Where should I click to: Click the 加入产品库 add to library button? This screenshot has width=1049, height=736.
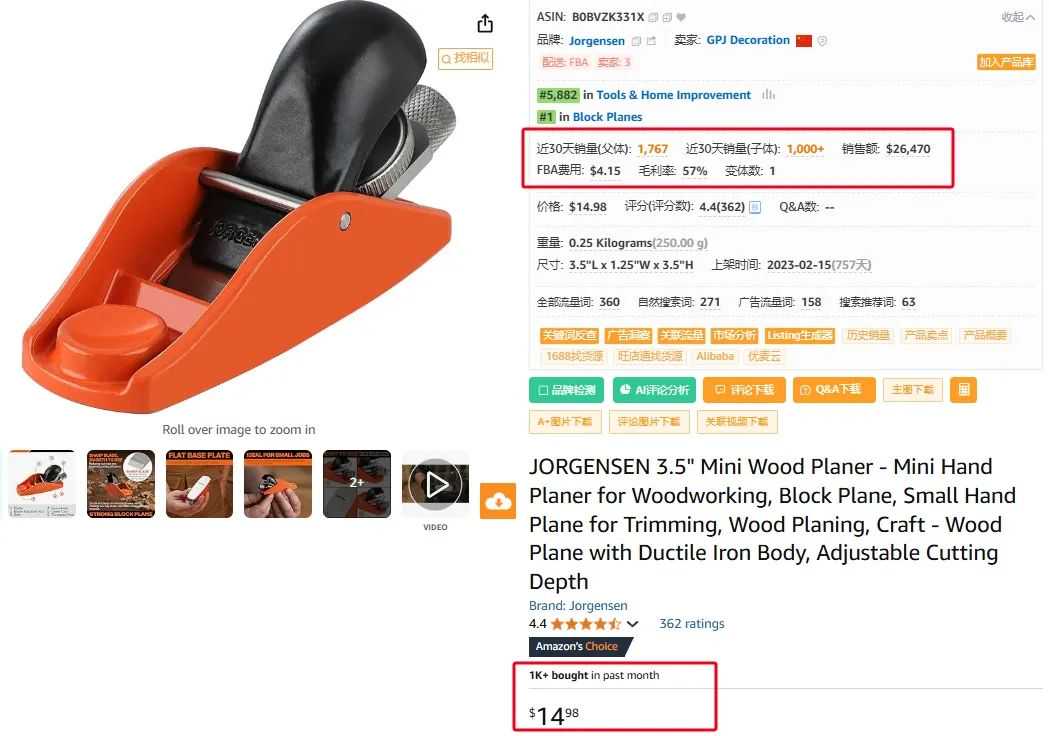[x=1006, y=62]
